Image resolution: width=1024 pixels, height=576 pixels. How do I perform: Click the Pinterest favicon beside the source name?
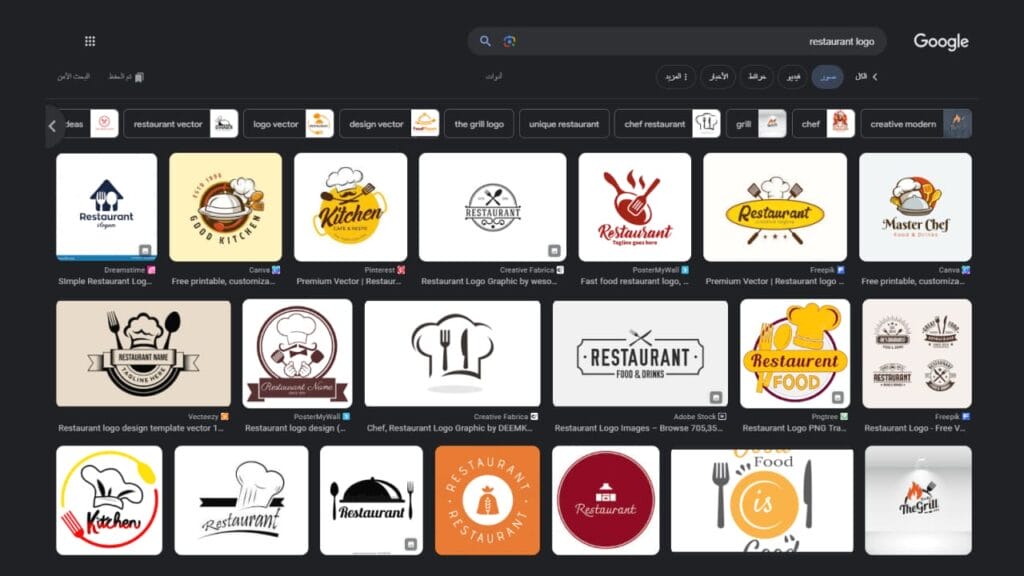401,270
